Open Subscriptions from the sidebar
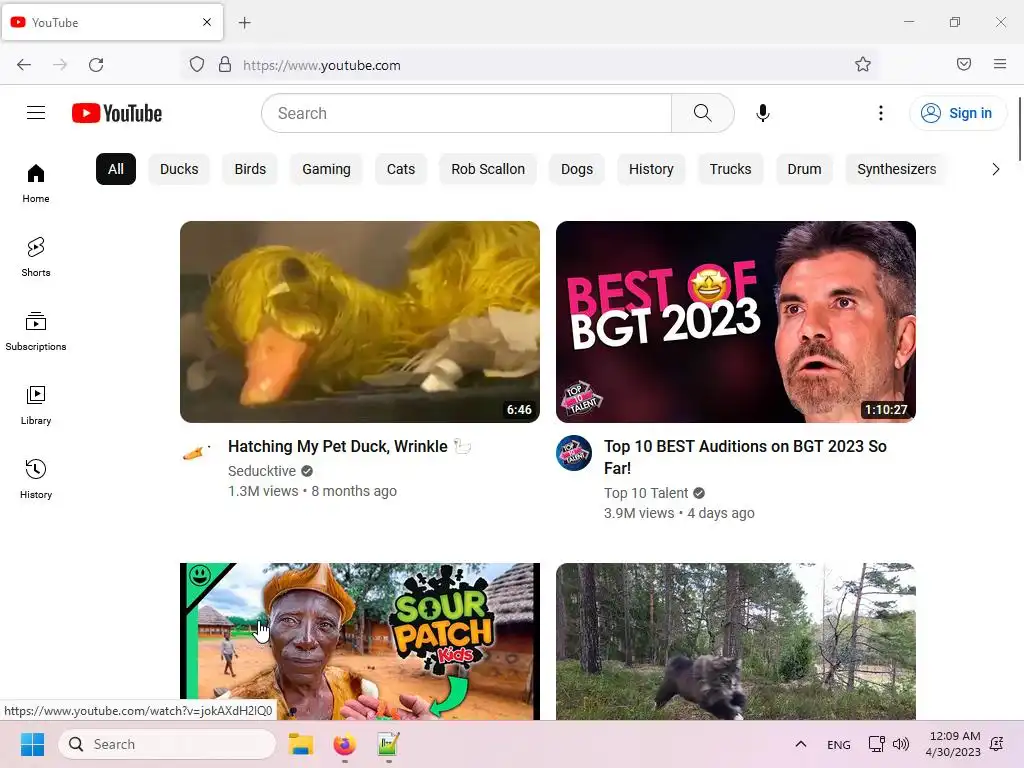Screen dimensions: 1024x768 pyautogui.click(x=36, y=331)
